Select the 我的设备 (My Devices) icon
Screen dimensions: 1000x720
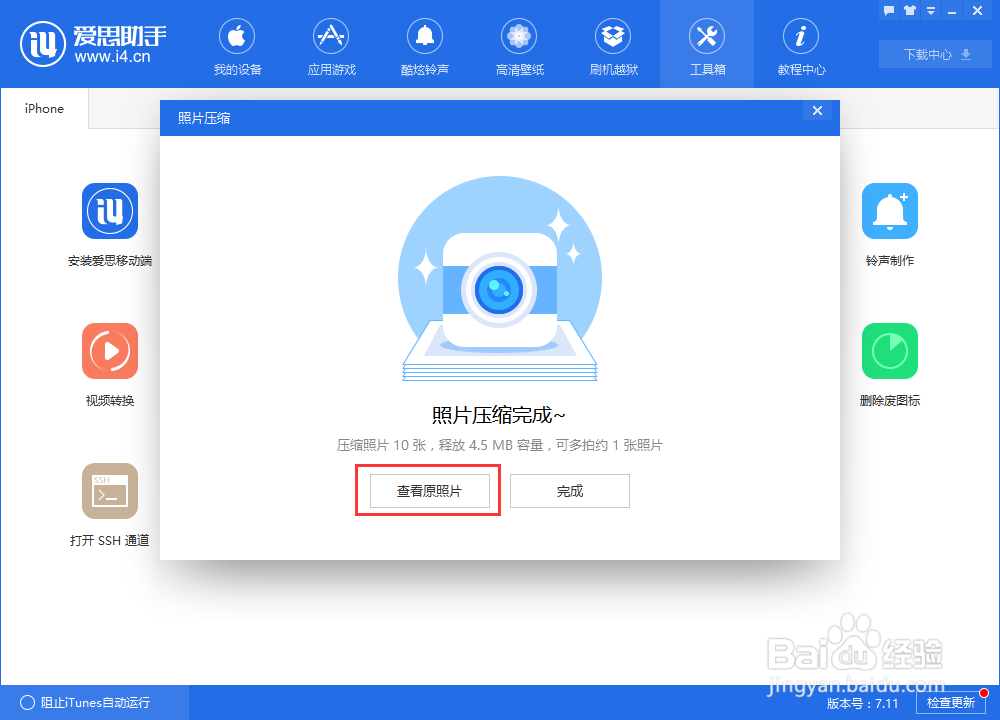point(237,45)
